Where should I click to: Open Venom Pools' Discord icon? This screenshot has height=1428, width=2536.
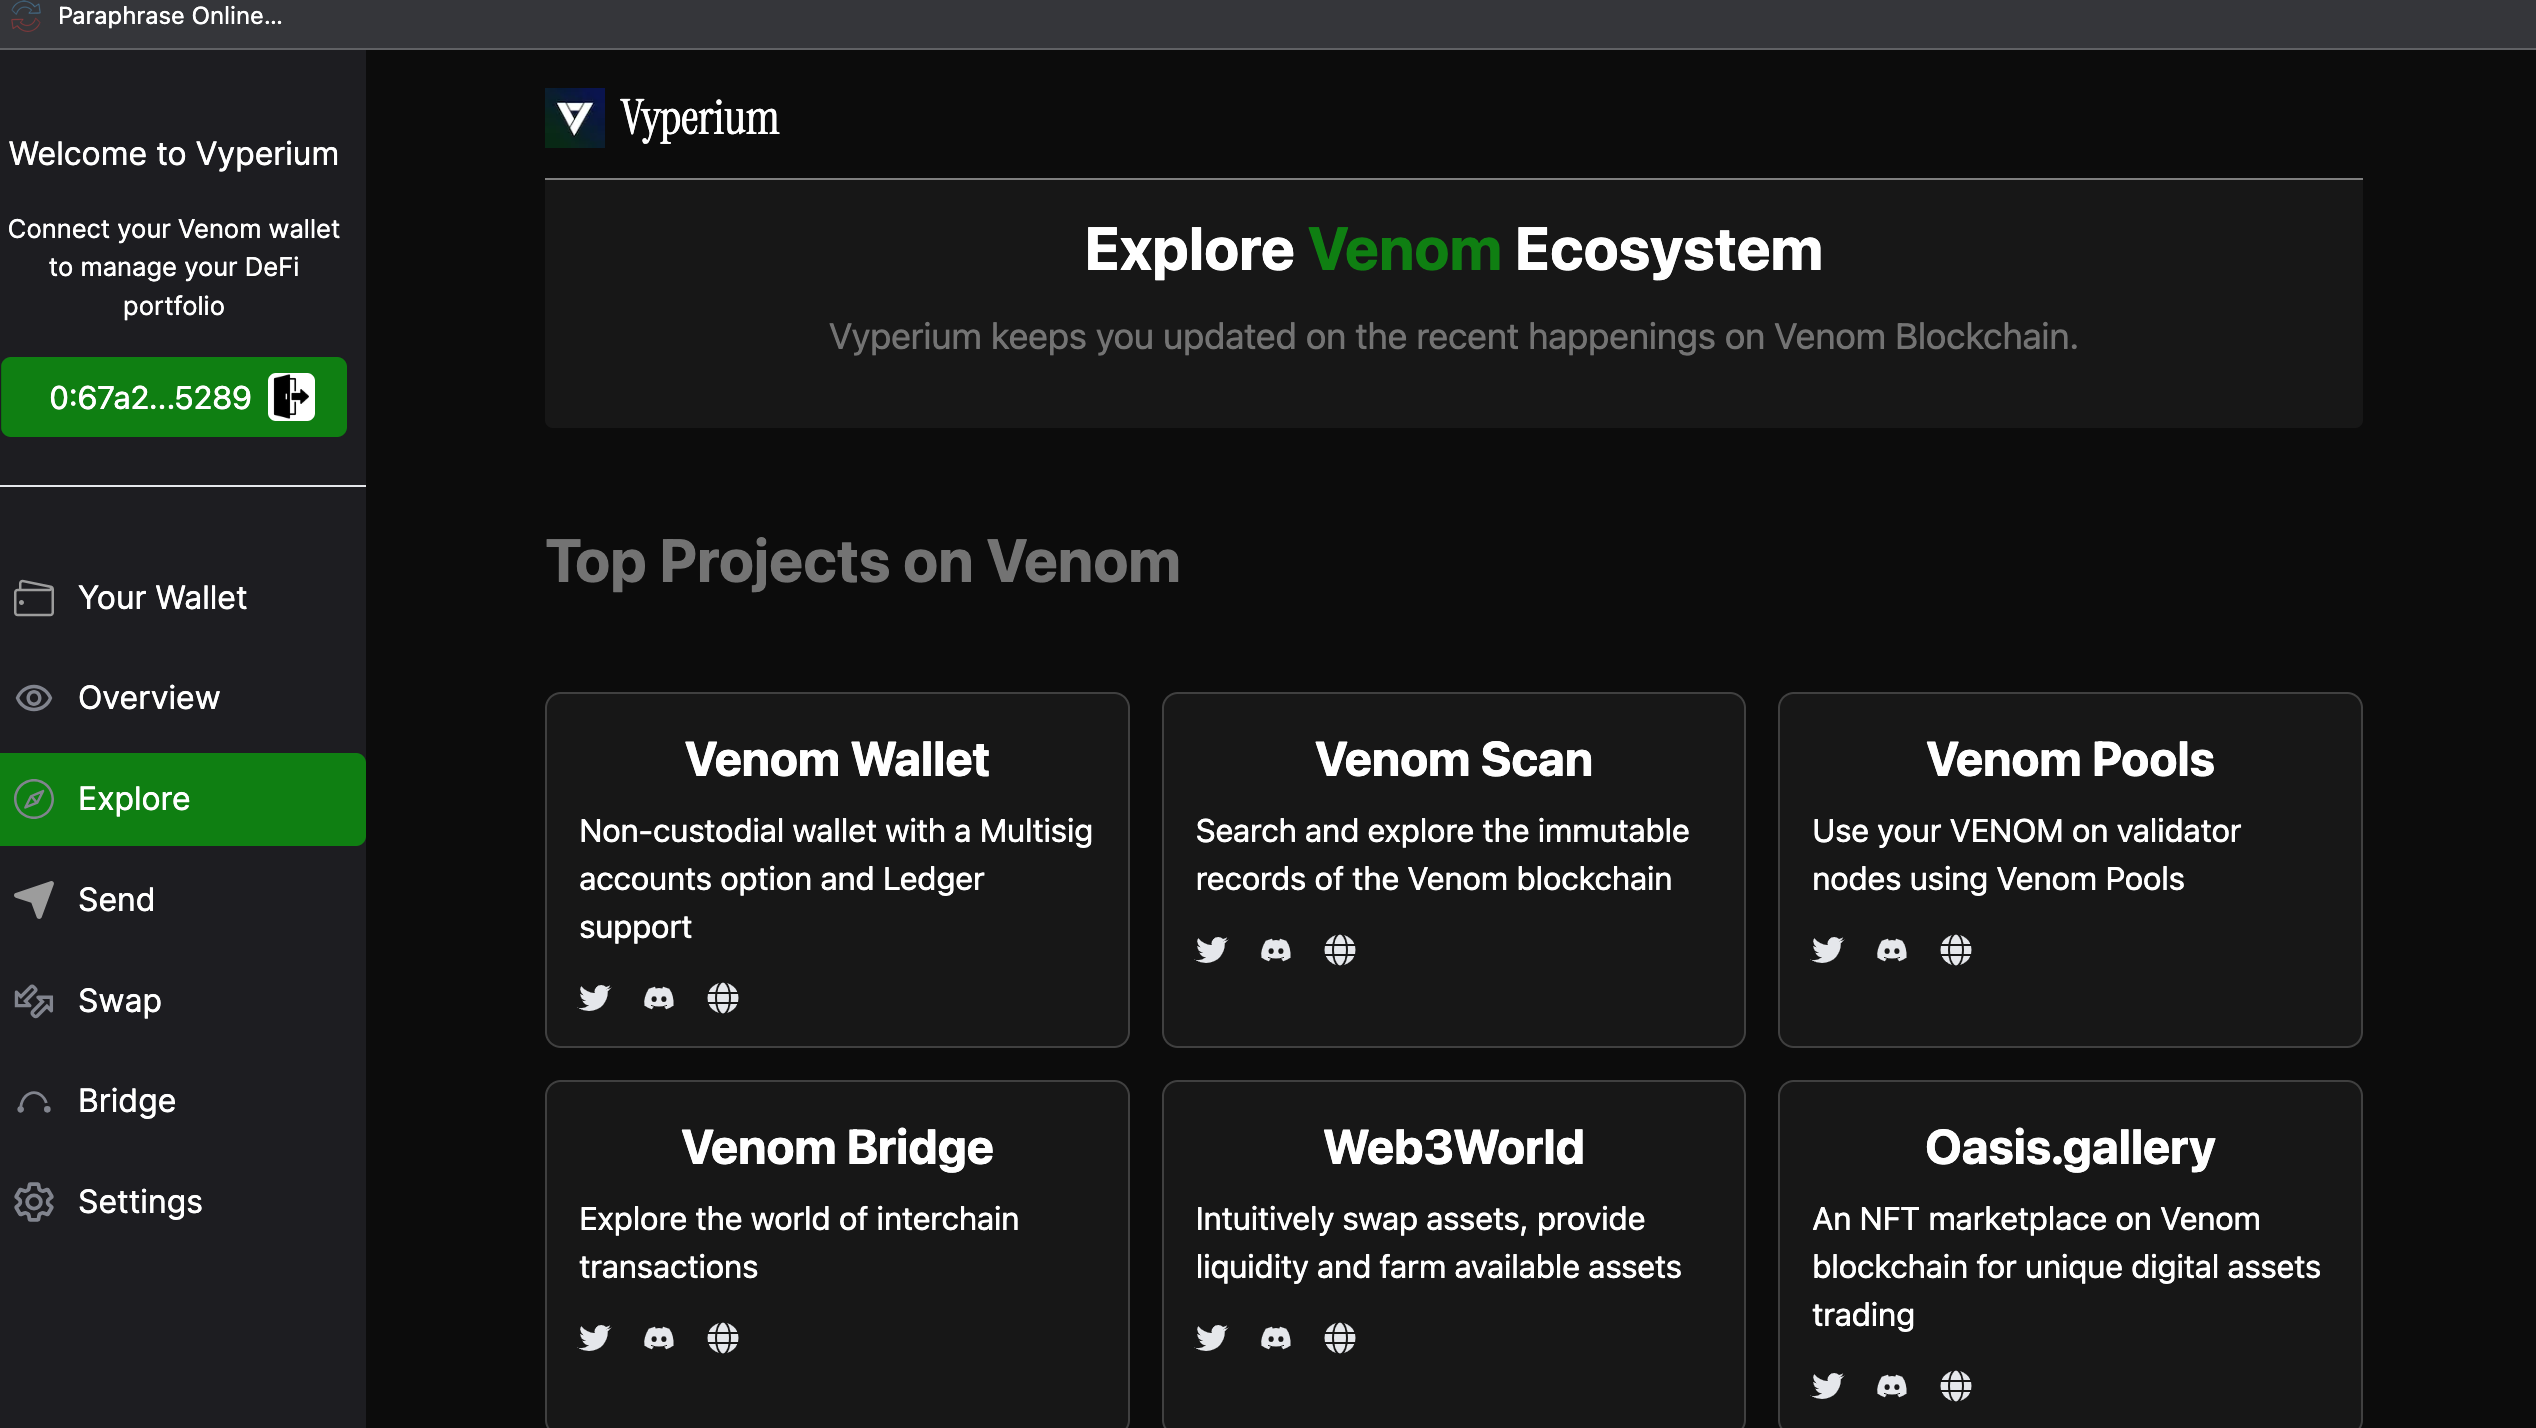(1891, 949)
